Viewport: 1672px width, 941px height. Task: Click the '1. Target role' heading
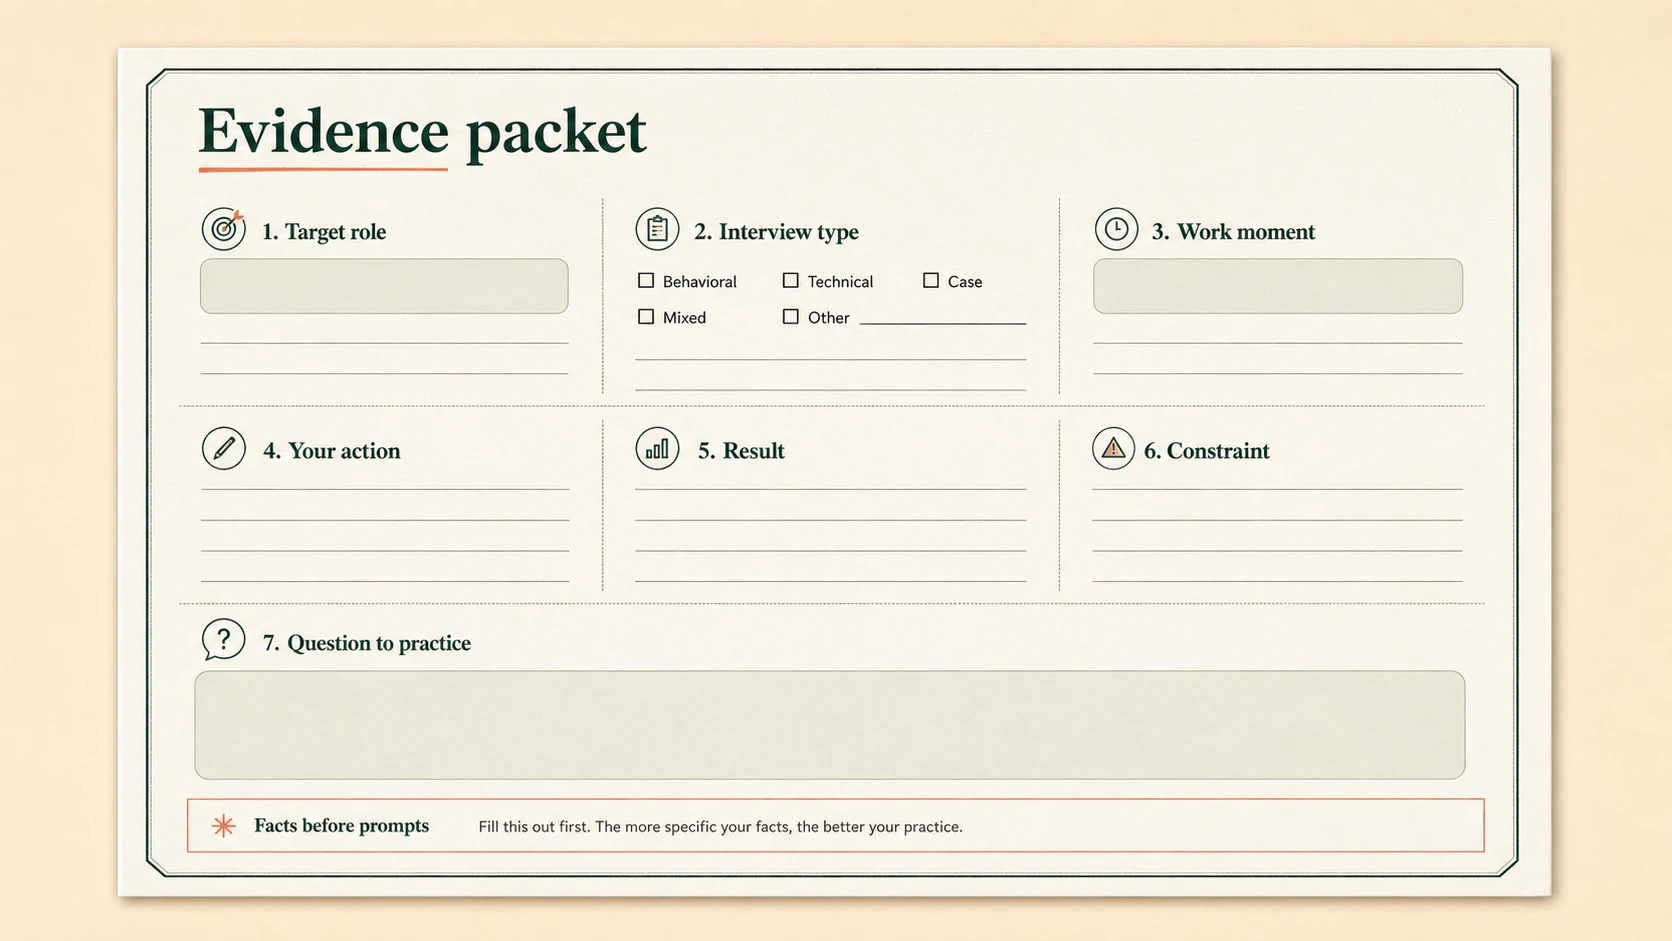coord(324,232)
